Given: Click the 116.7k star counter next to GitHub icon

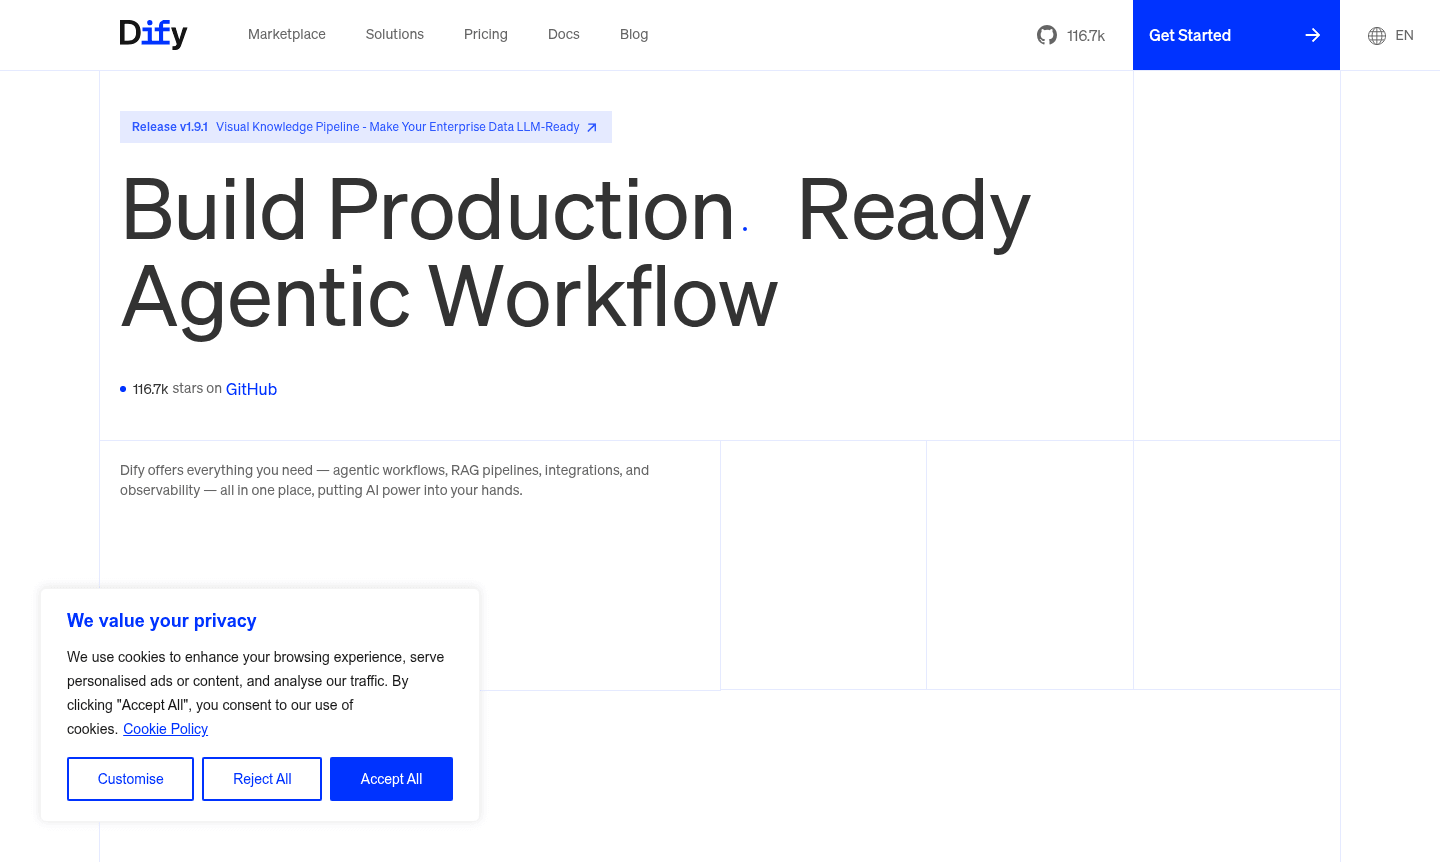Looking at the screenshot, I should (x=1085, y=35).
